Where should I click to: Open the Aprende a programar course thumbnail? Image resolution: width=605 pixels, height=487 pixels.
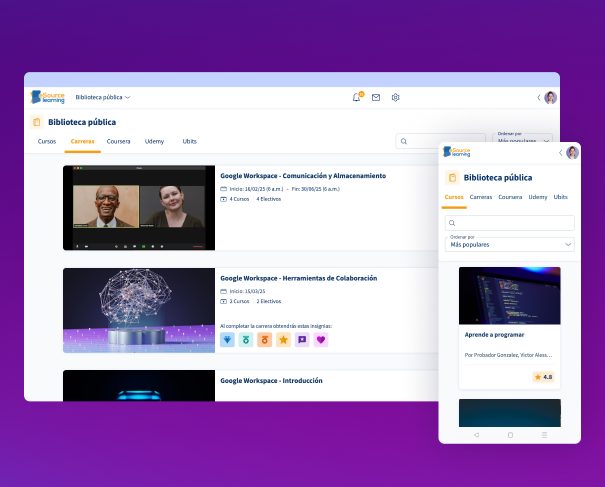(510, 296)
